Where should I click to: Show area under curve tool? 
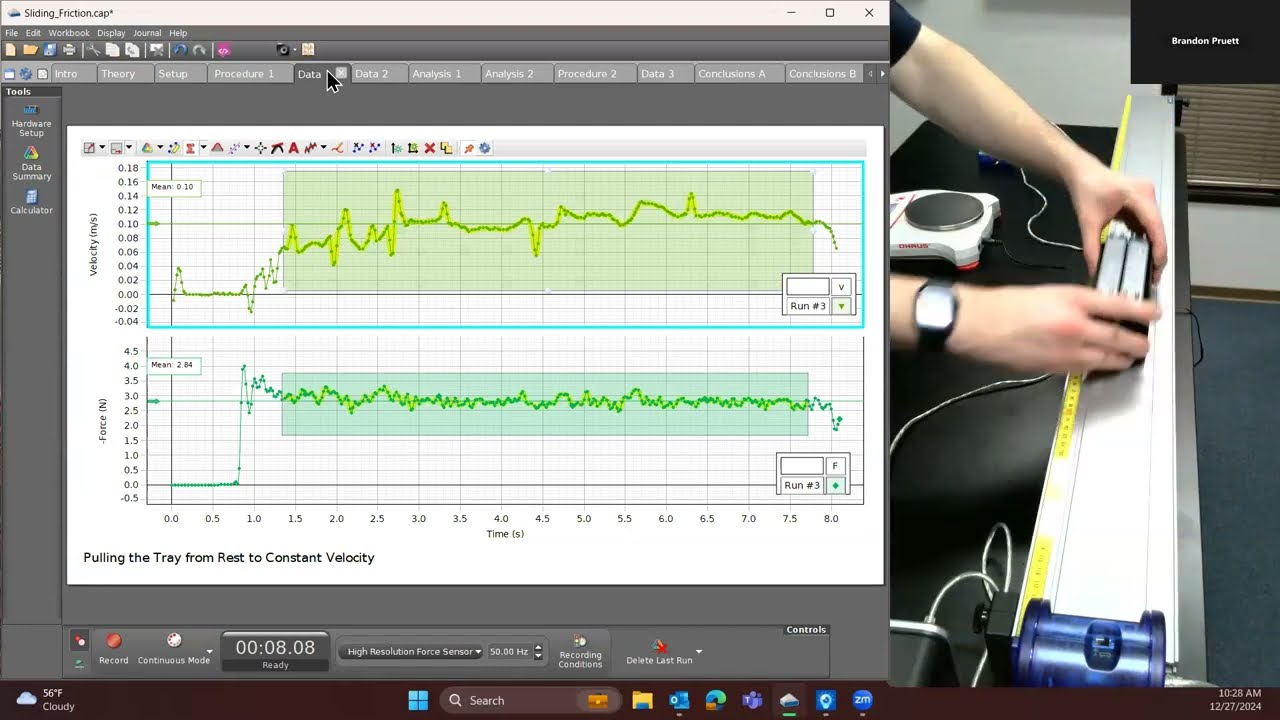pos(217,148)
